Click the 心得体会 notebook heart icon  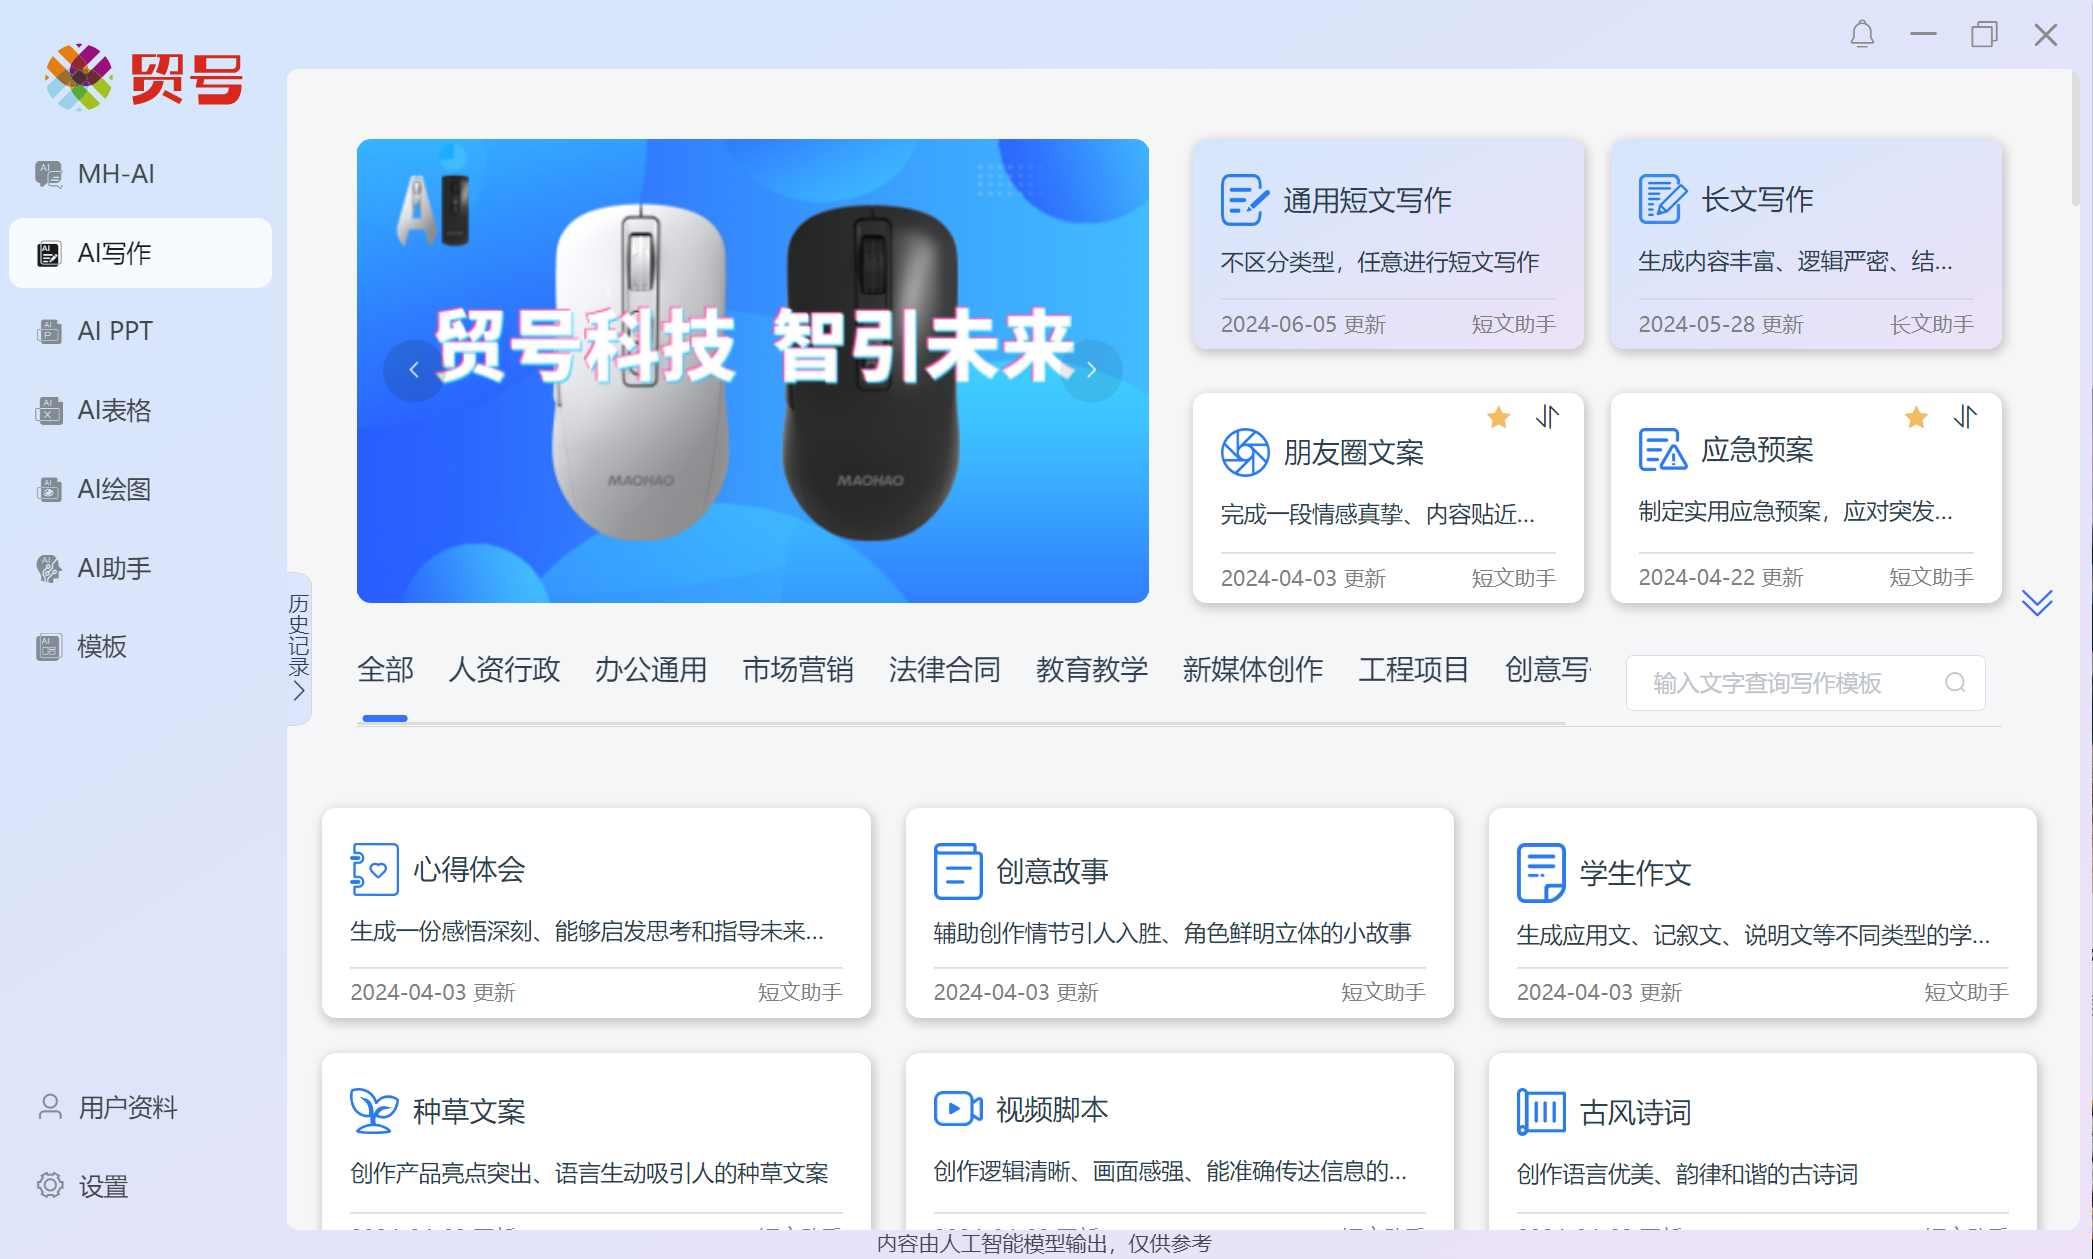pos(375,870)
